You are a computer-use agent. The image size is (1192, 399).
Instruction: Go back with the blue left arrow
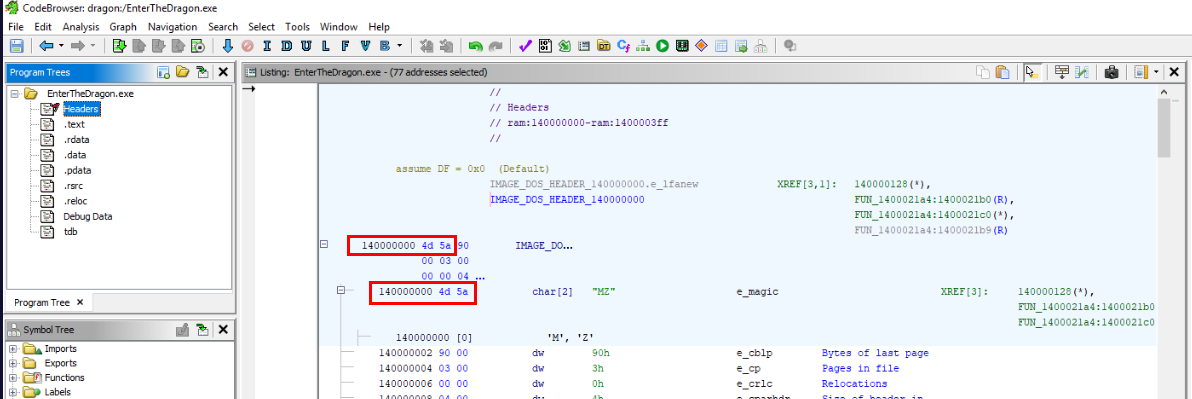tap(45, 46)
